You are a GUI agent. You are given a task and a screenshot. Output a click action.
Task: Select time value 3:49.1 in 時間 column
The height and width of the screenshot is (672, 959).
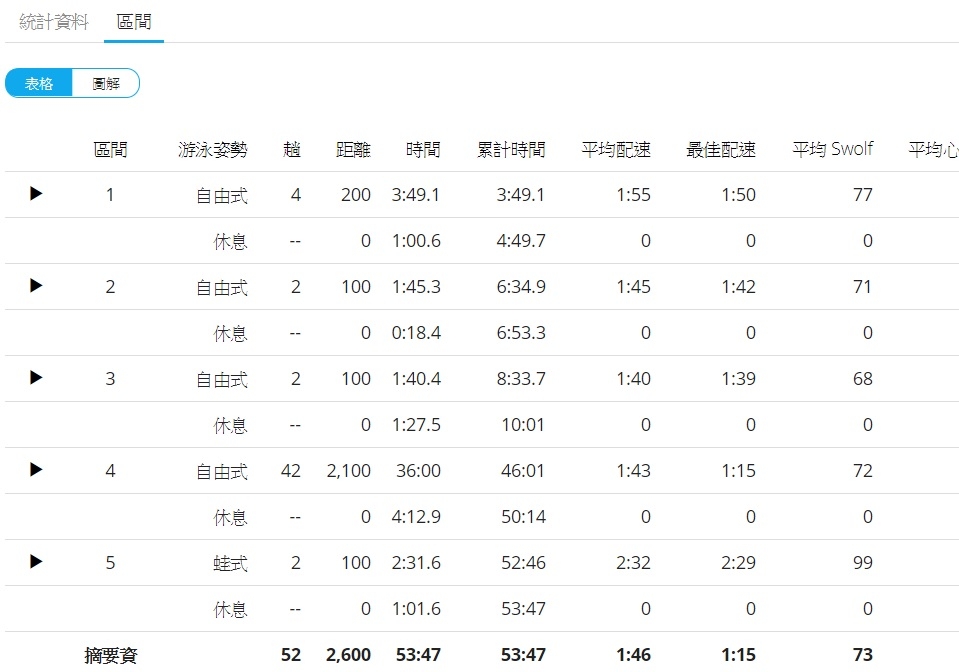[x=416, y=195]
